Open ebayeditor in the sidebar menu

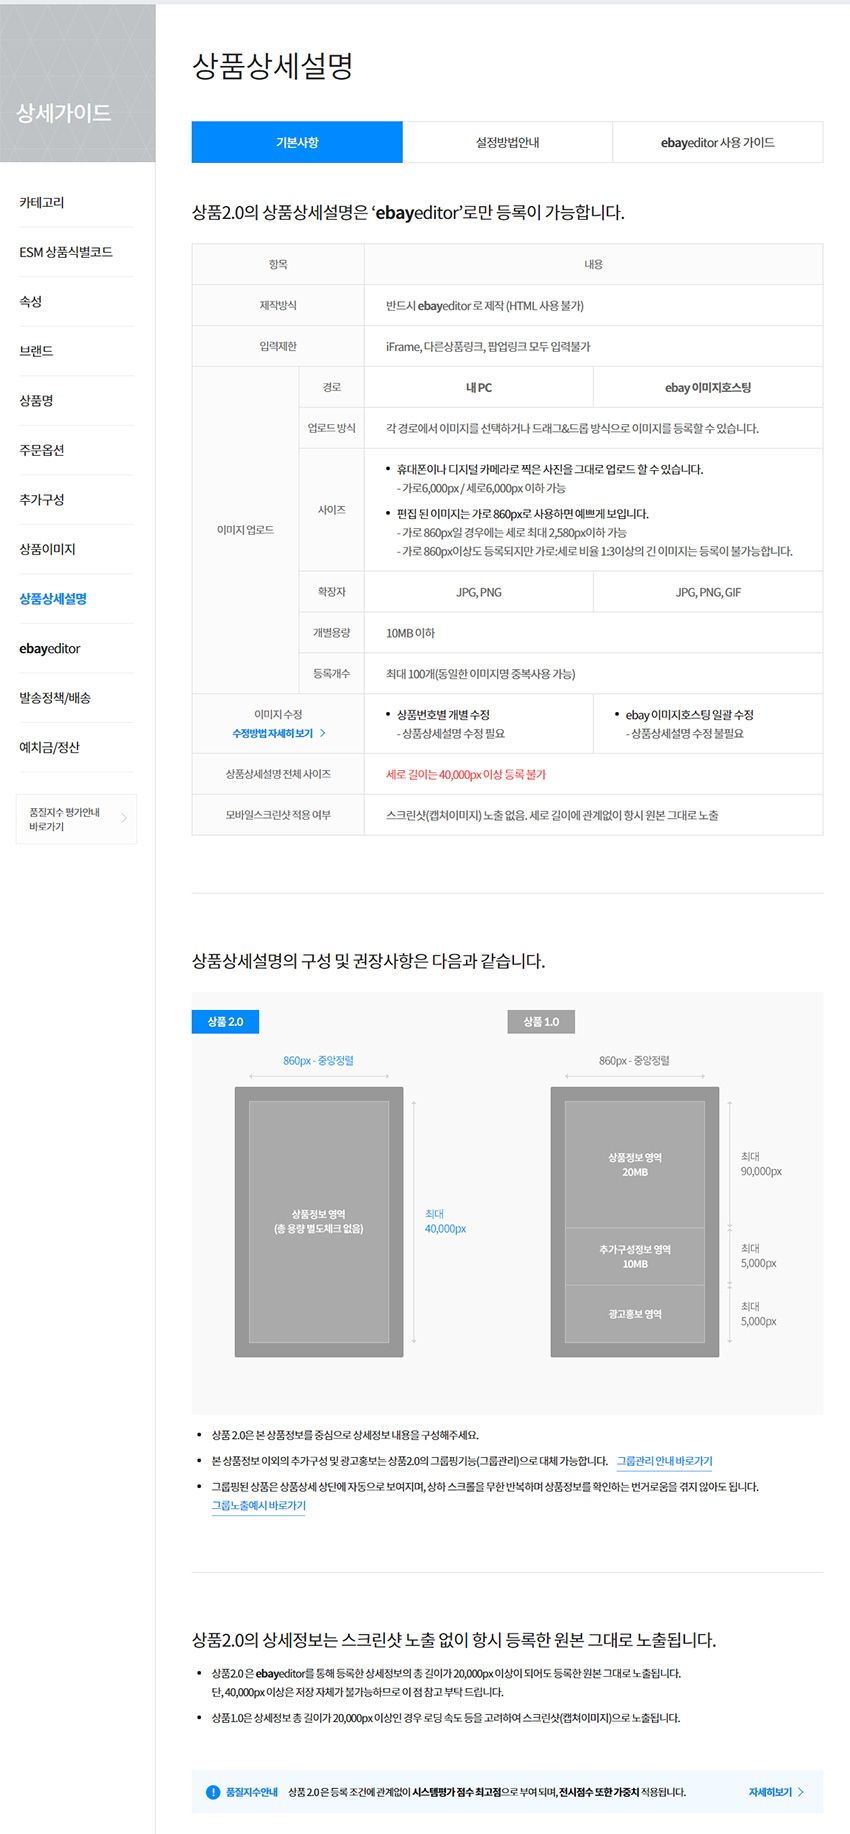coord(50,648)
